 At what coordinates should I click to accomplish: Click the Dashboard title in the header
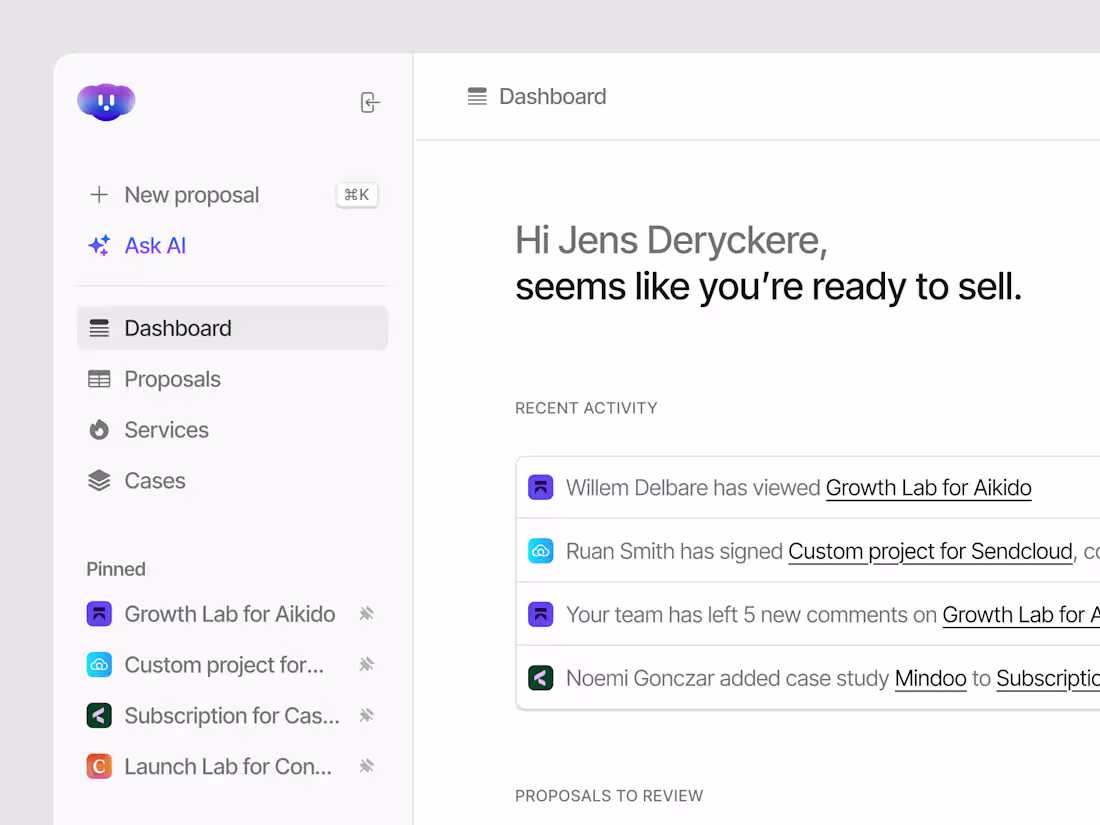click(552, 96)
